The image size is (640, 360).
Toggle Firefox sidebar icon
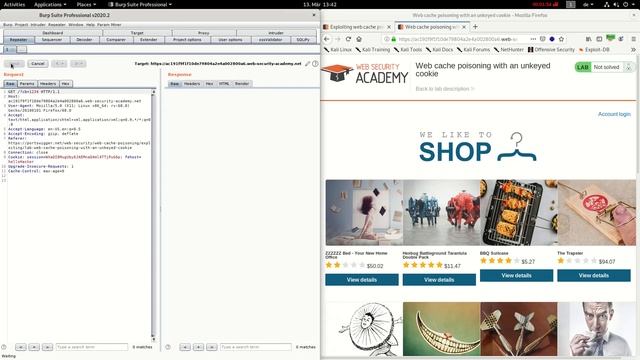point(599,39)
